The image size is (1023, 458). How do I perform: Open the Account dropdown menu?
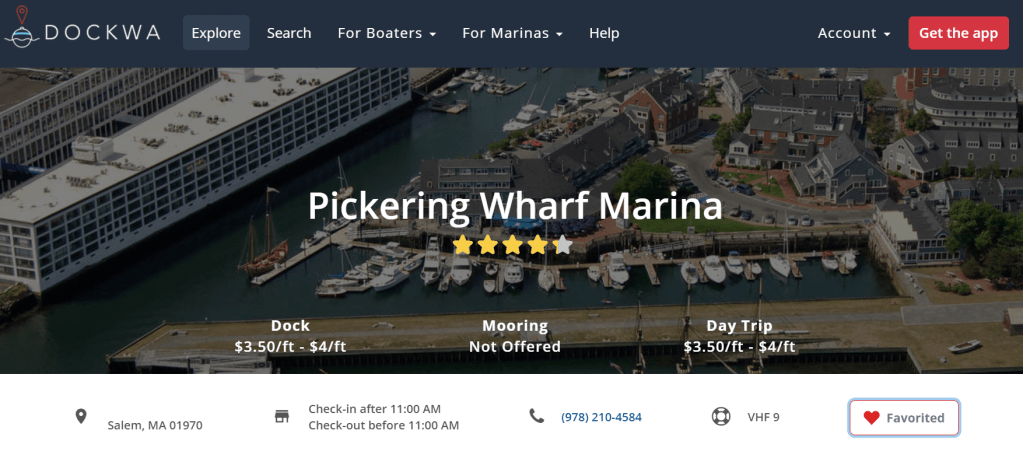pyautogui.click(x=854, y=33)
